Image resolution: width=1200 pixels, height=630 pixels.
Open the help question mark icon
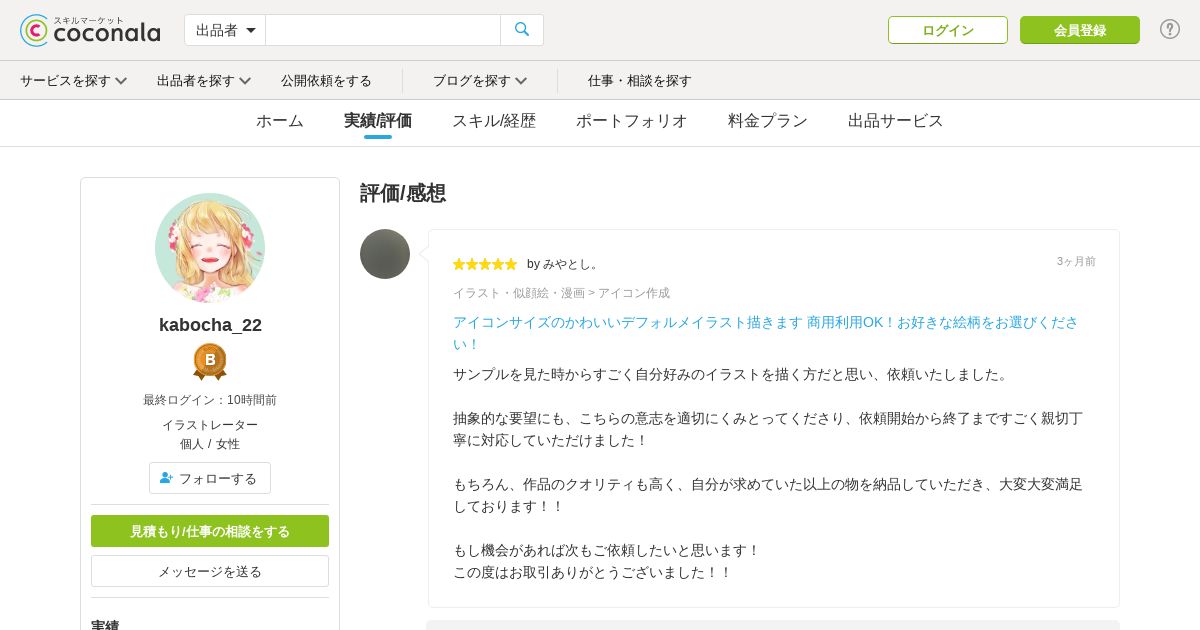pyautogui.click(x=1170, y=29)
